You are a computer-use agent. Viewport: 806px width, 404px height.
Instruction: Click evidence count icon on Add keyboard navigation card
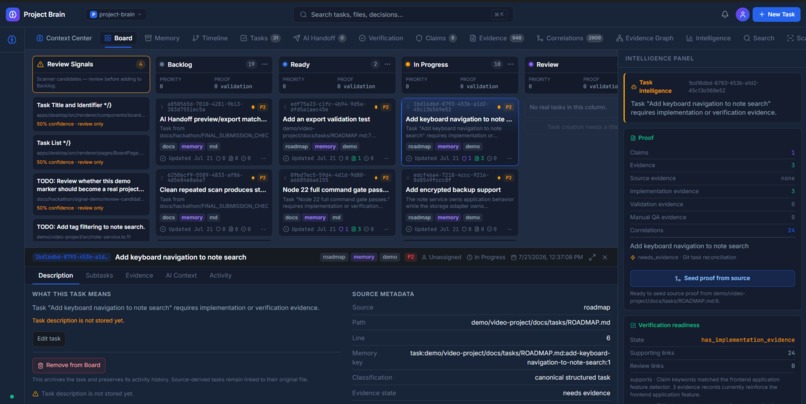(x=479, y=158)
